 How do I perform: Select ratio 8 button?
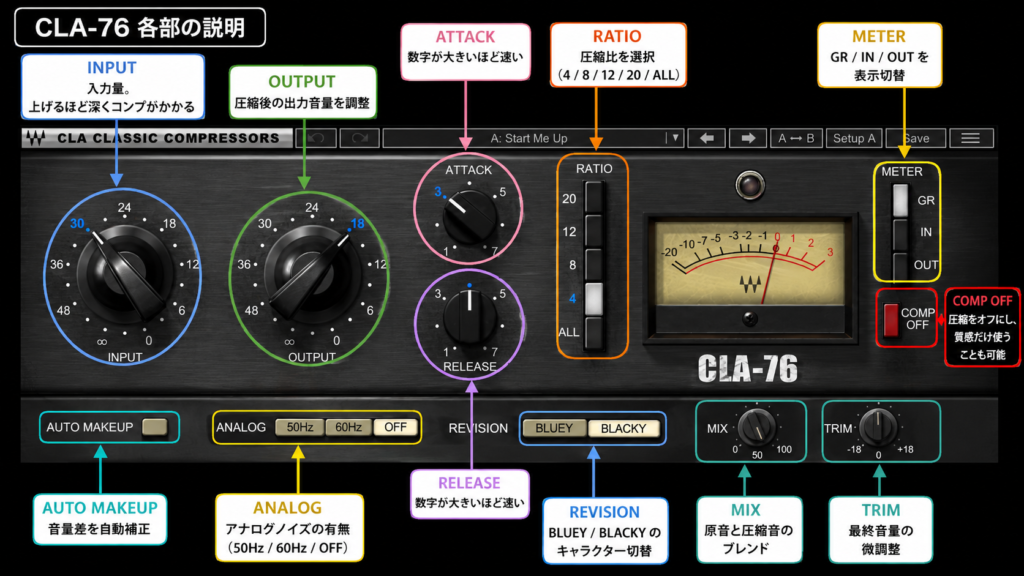pos(594,264)
